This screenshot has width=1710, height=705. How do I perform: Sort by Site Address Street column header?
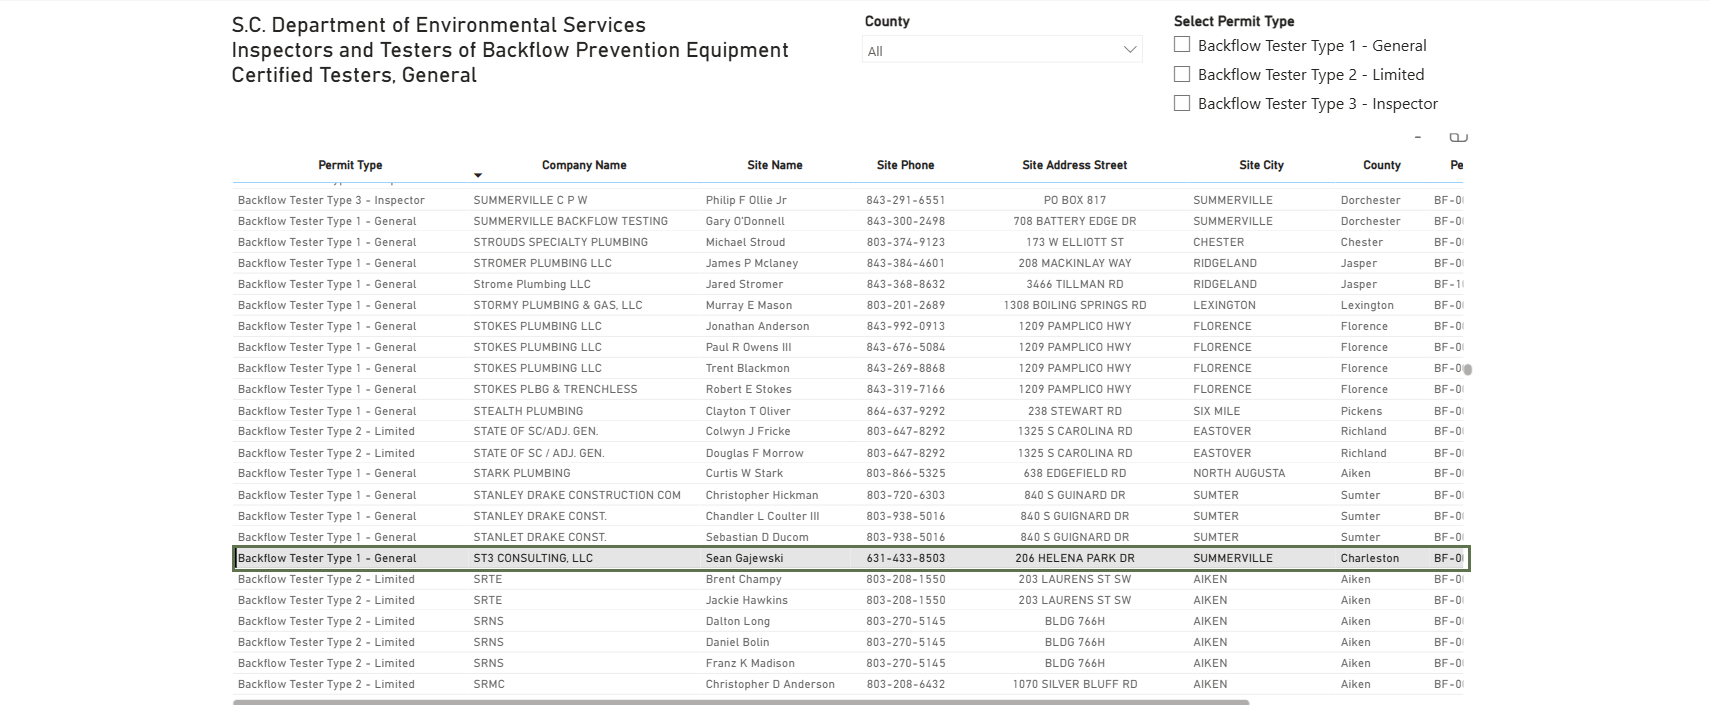click(x=1074, y=165)
